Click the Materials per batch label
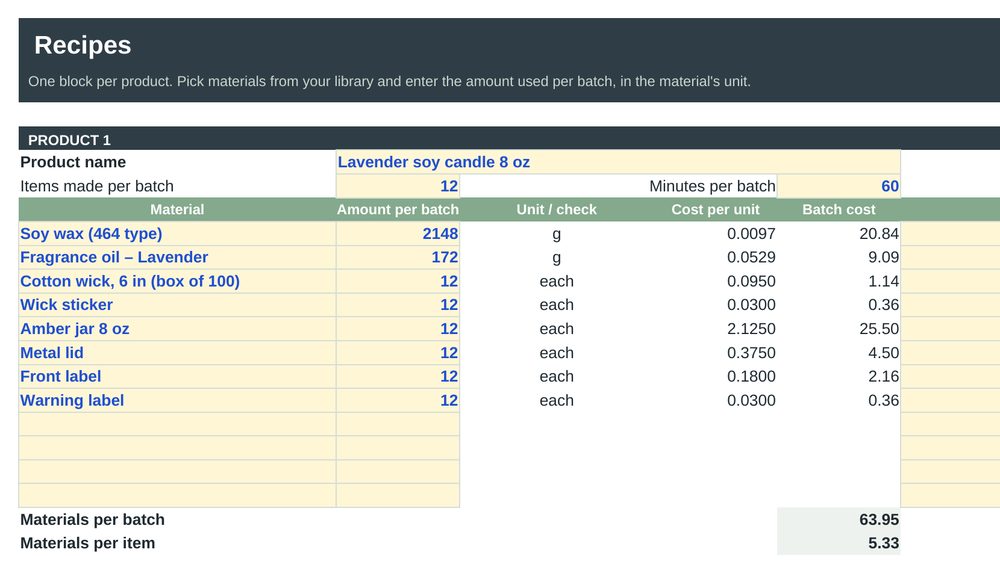This screenshot has height=573, width=1000. pos(92,519)
